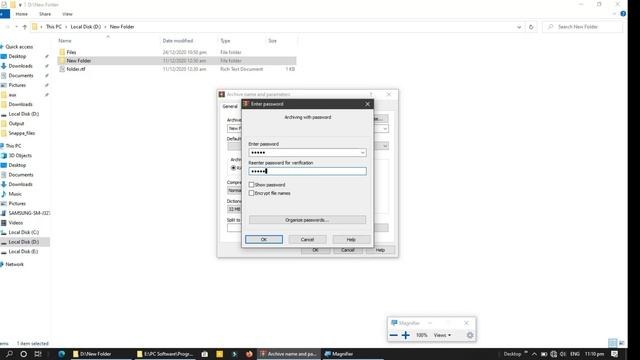Image resolution: width=640 pixels, height=360 pixels.
Task: Zoom in with Magnifier plus button
Action: point(406,335)
